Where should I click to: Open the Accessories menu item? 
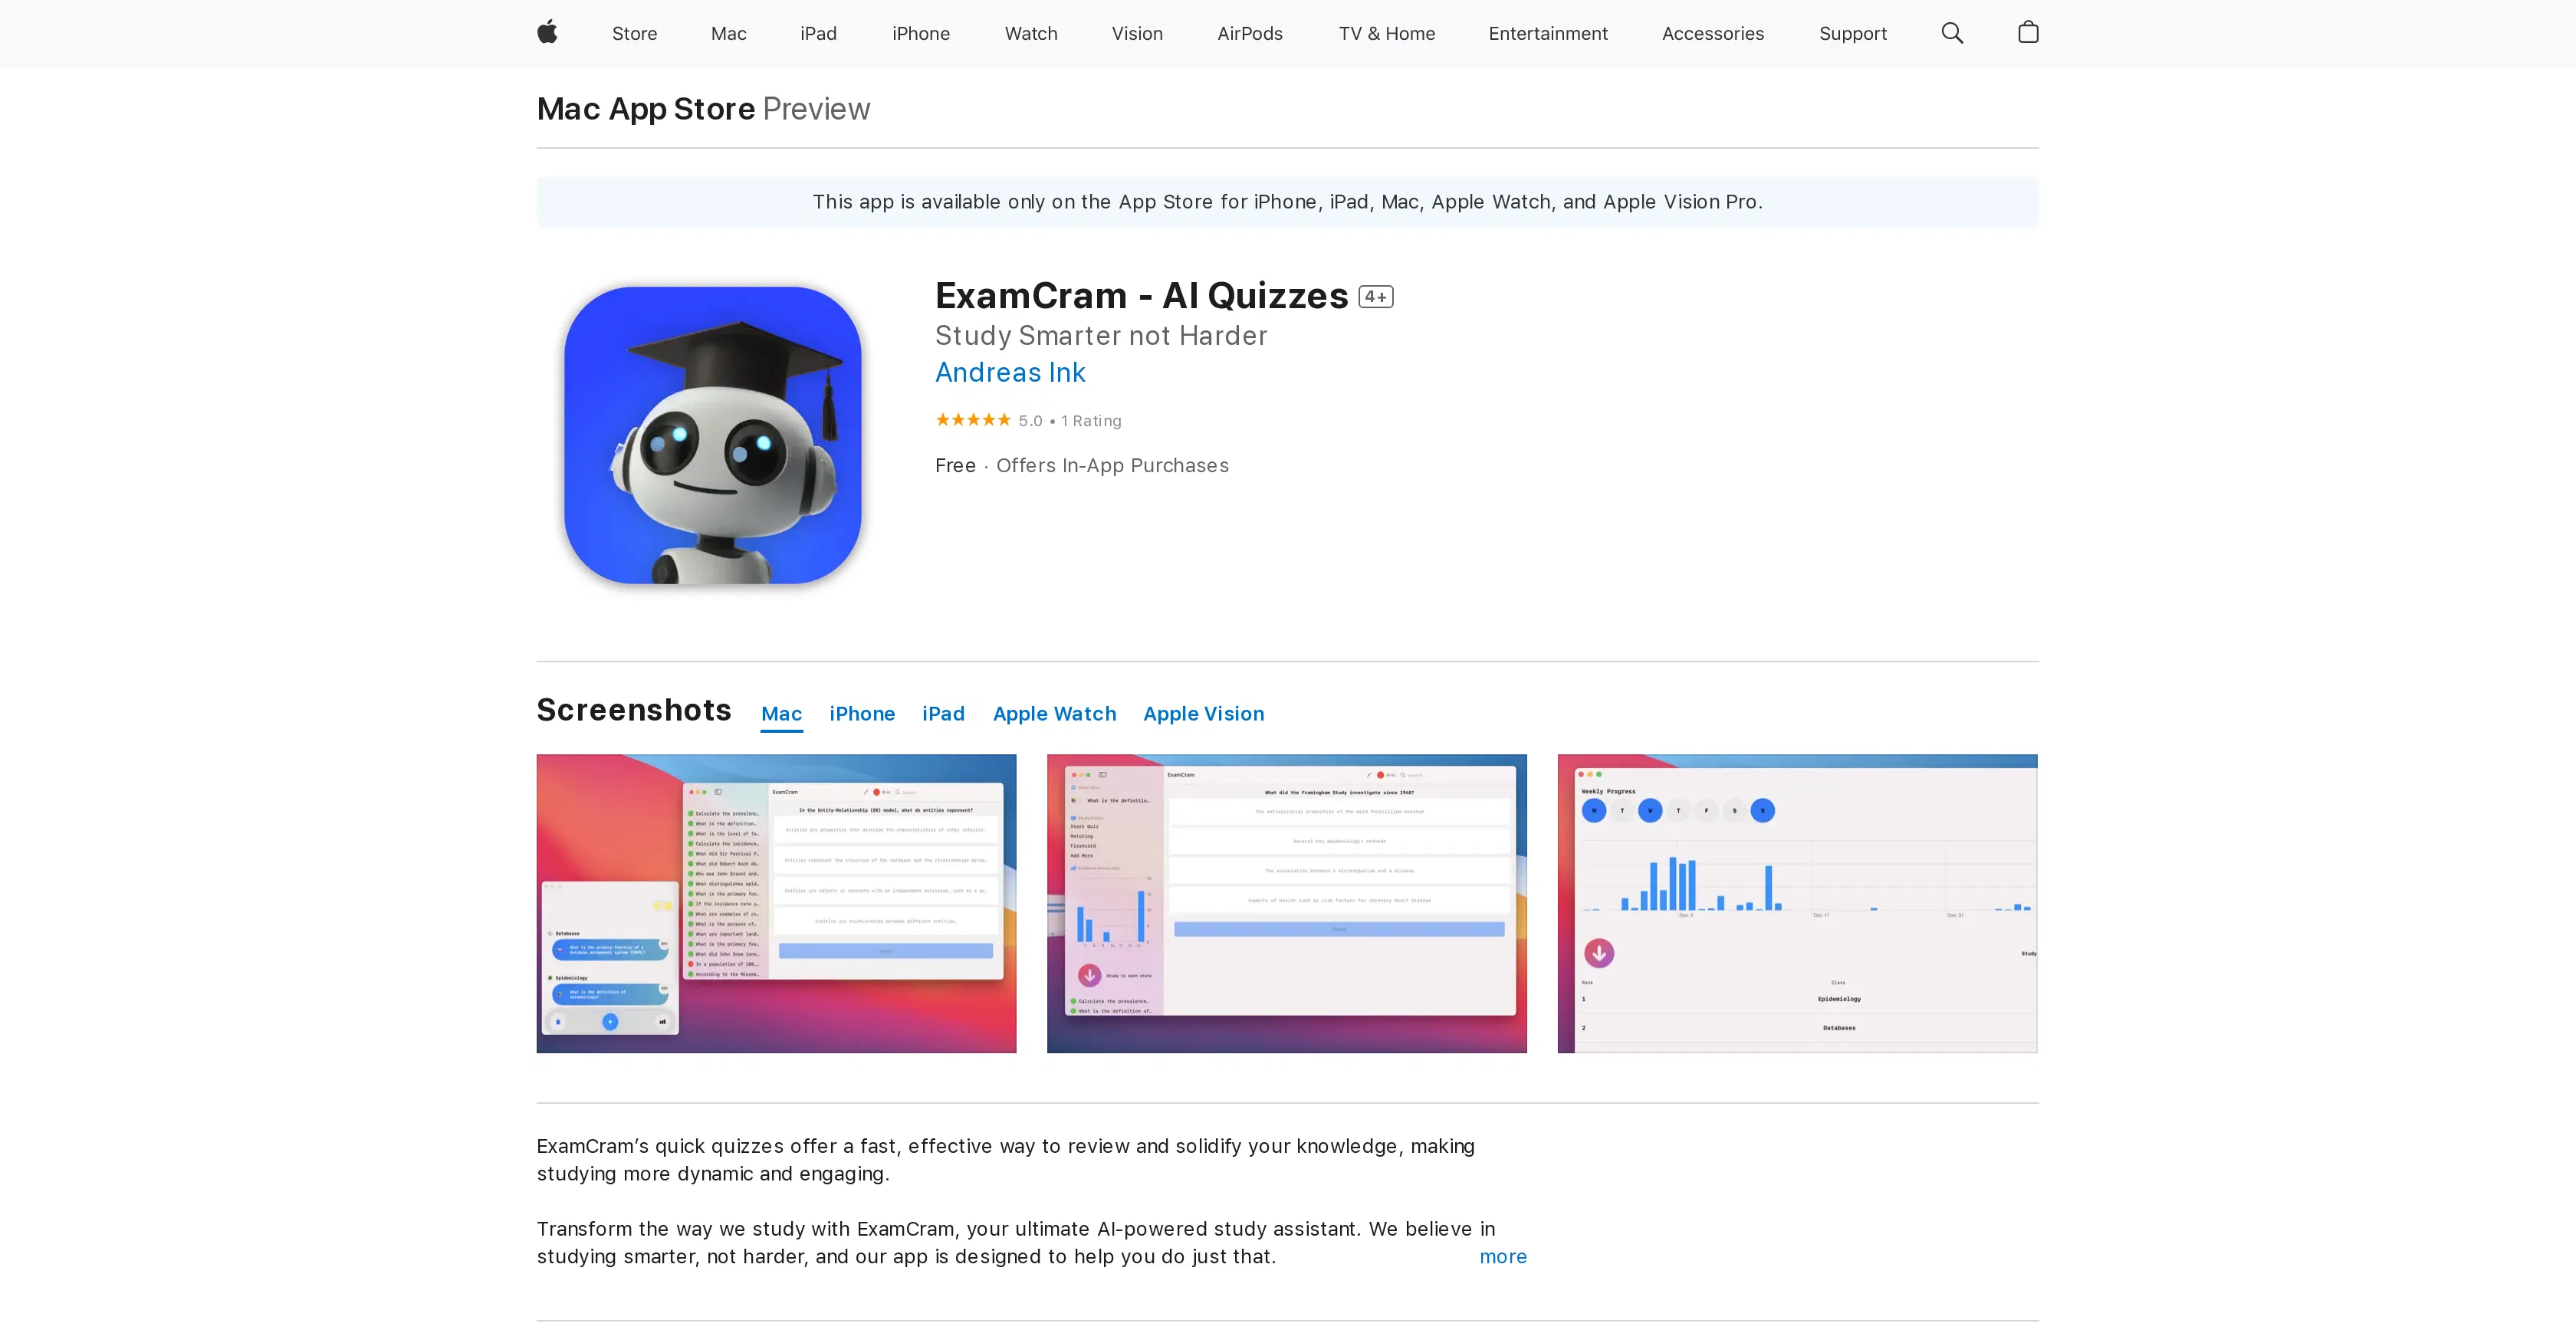click(1713, 33)
